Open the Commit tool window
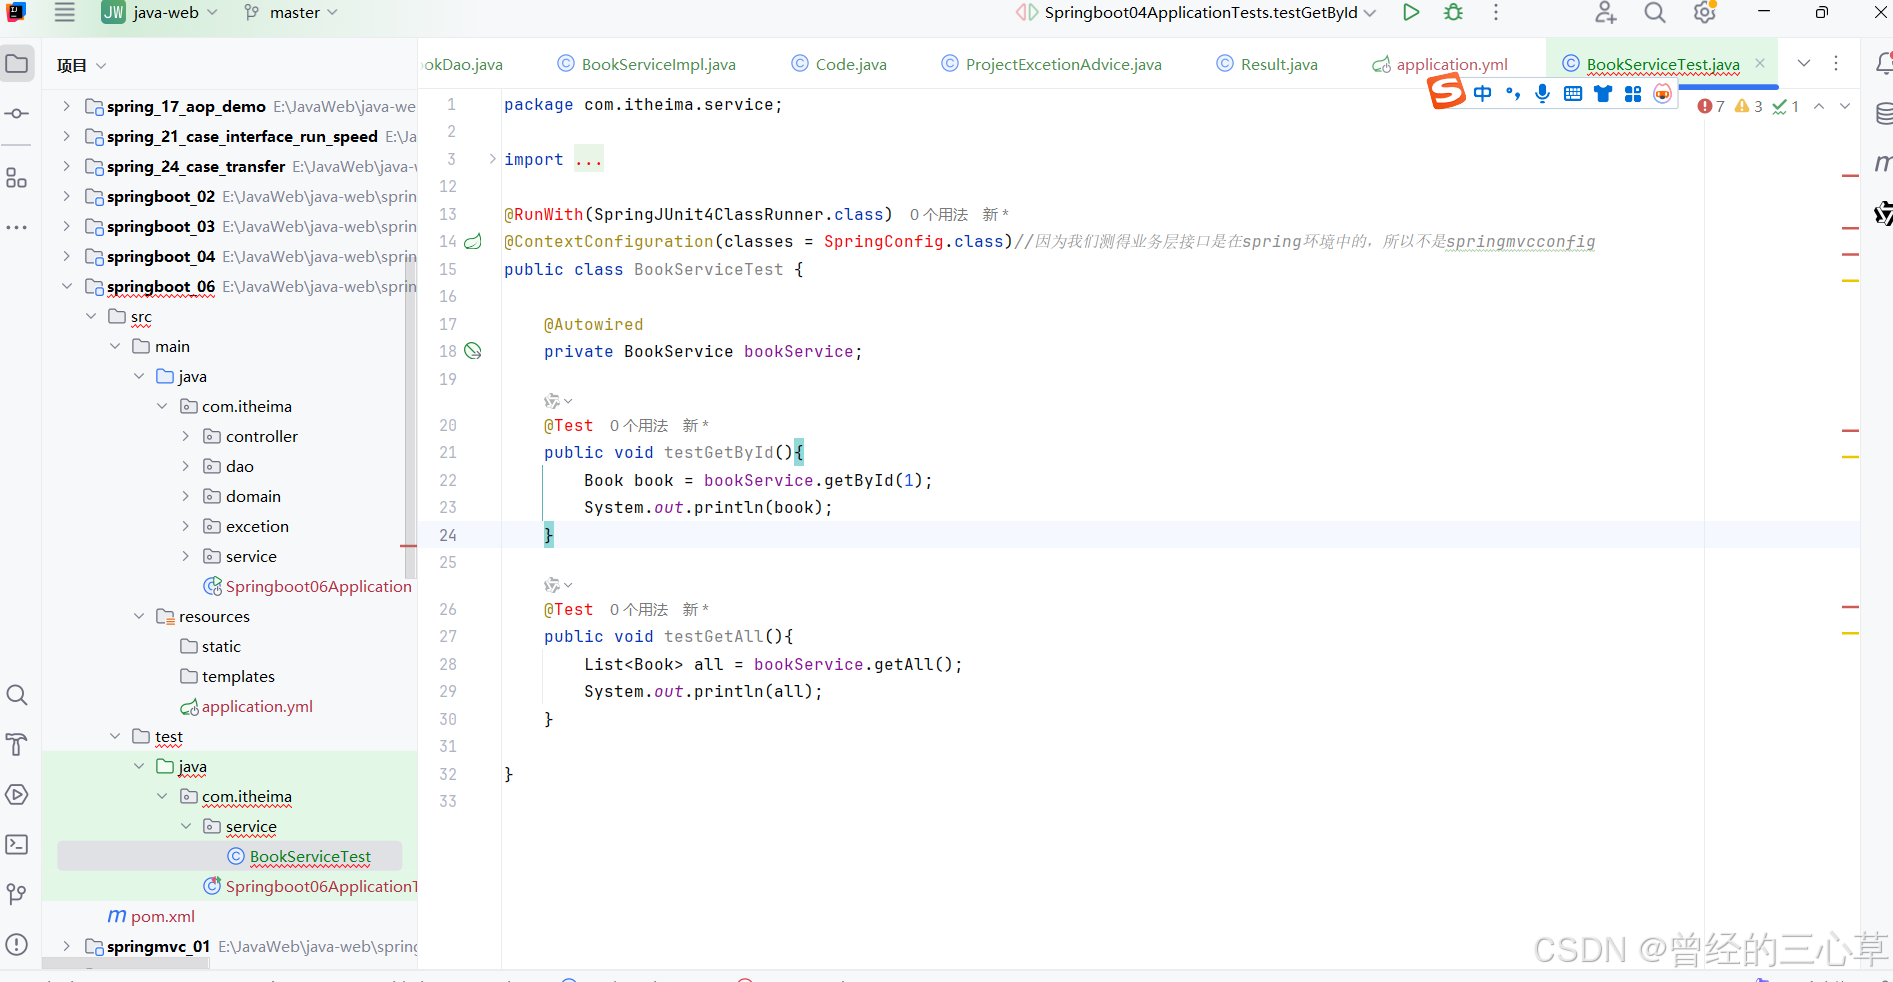 [x=17, y=114]
